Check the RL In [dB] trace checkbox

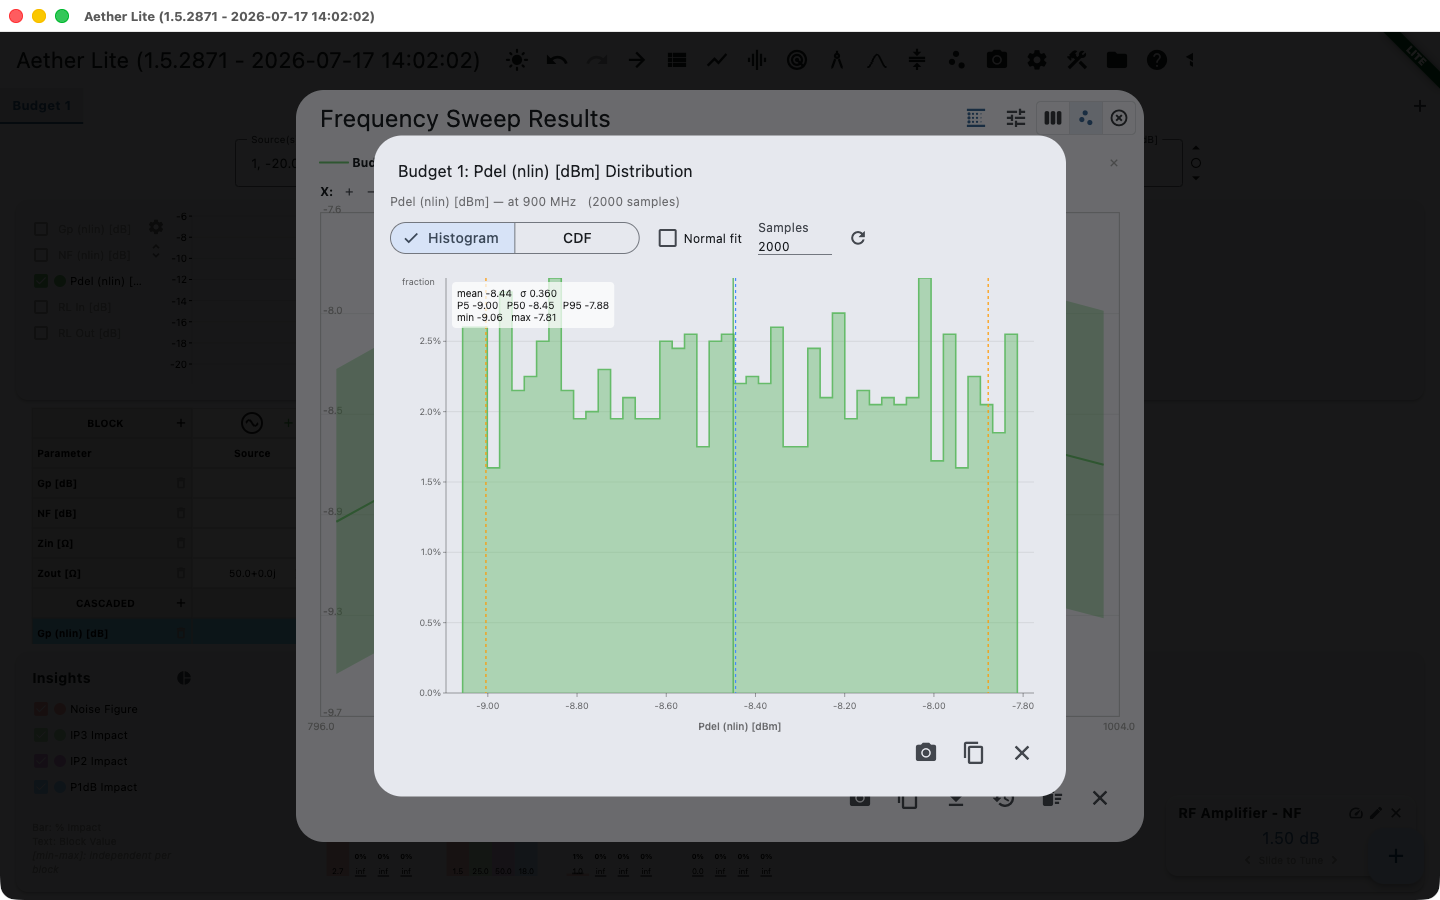point(41,307)
